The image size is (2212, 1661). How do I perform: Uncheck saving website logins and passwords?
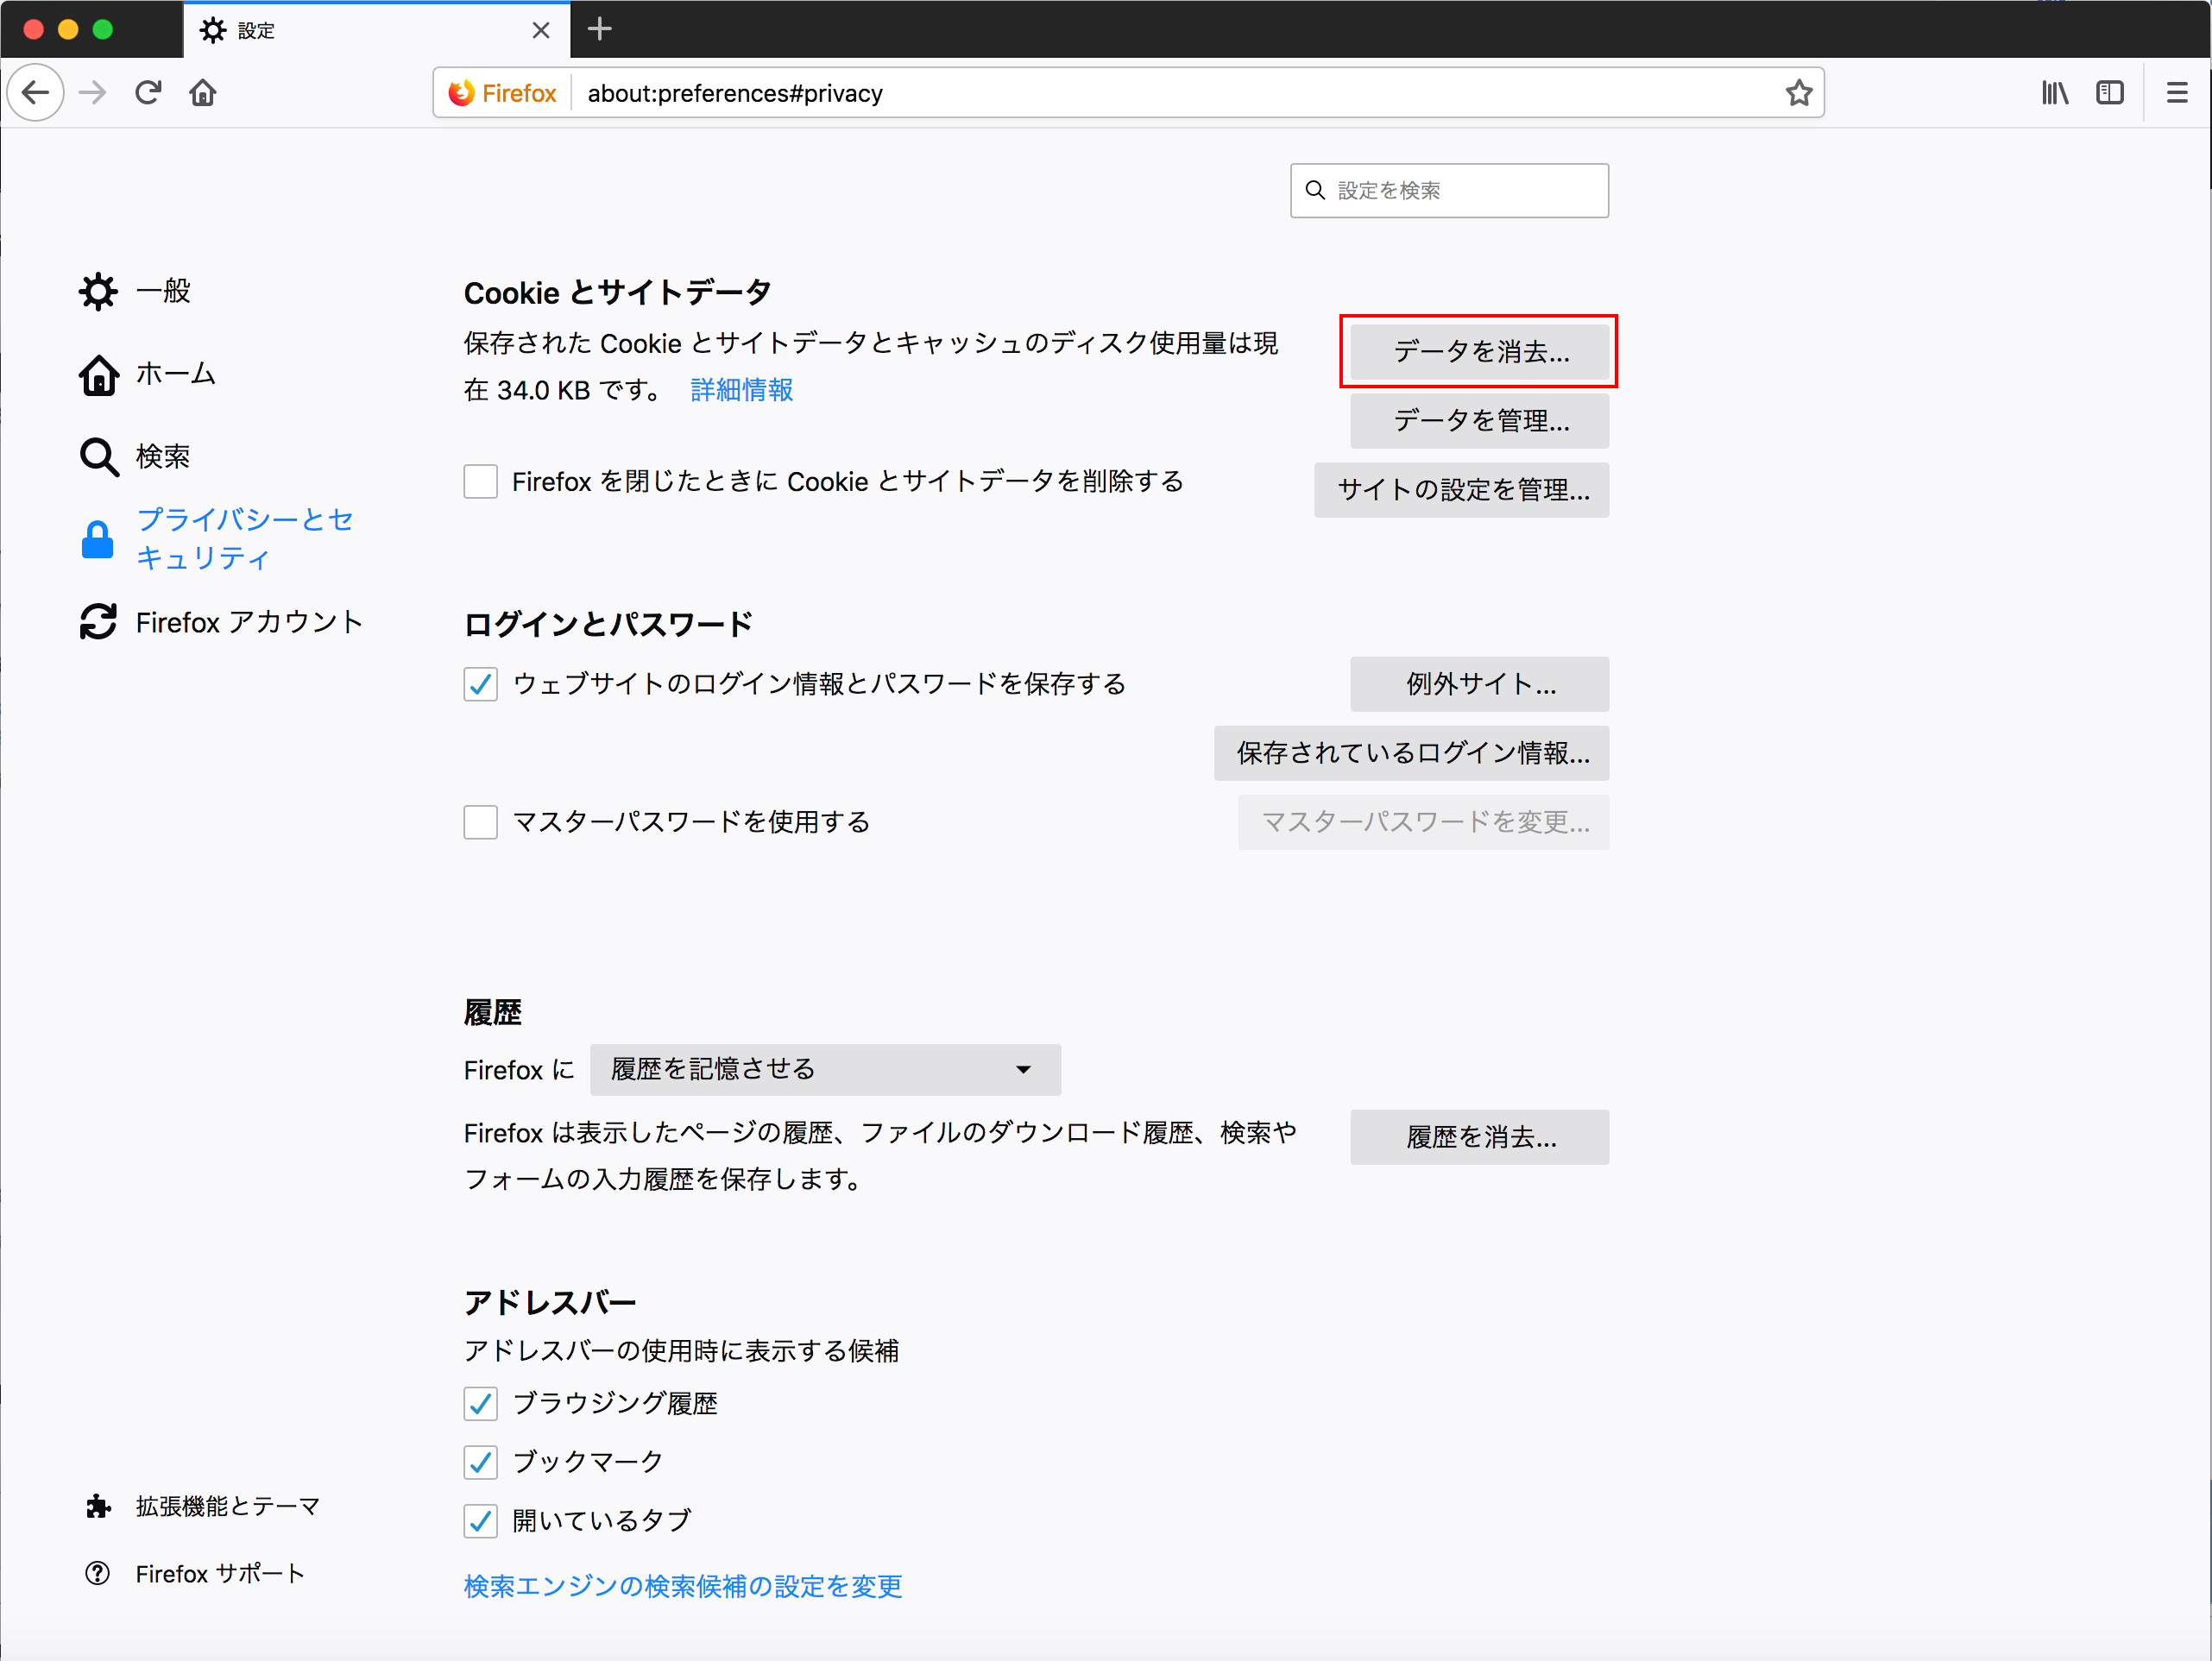click(x=481, y=684)
